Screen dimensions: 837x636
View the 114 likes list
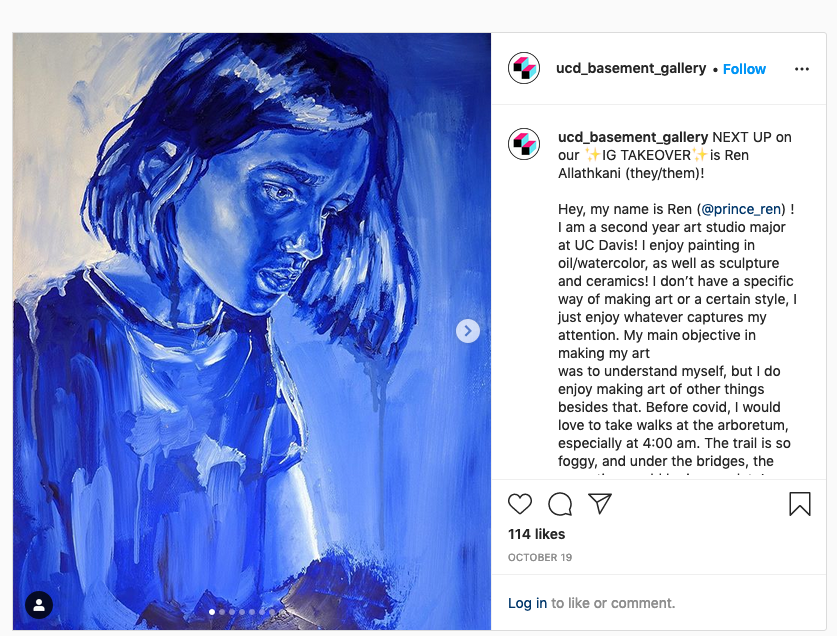[536, 534]
